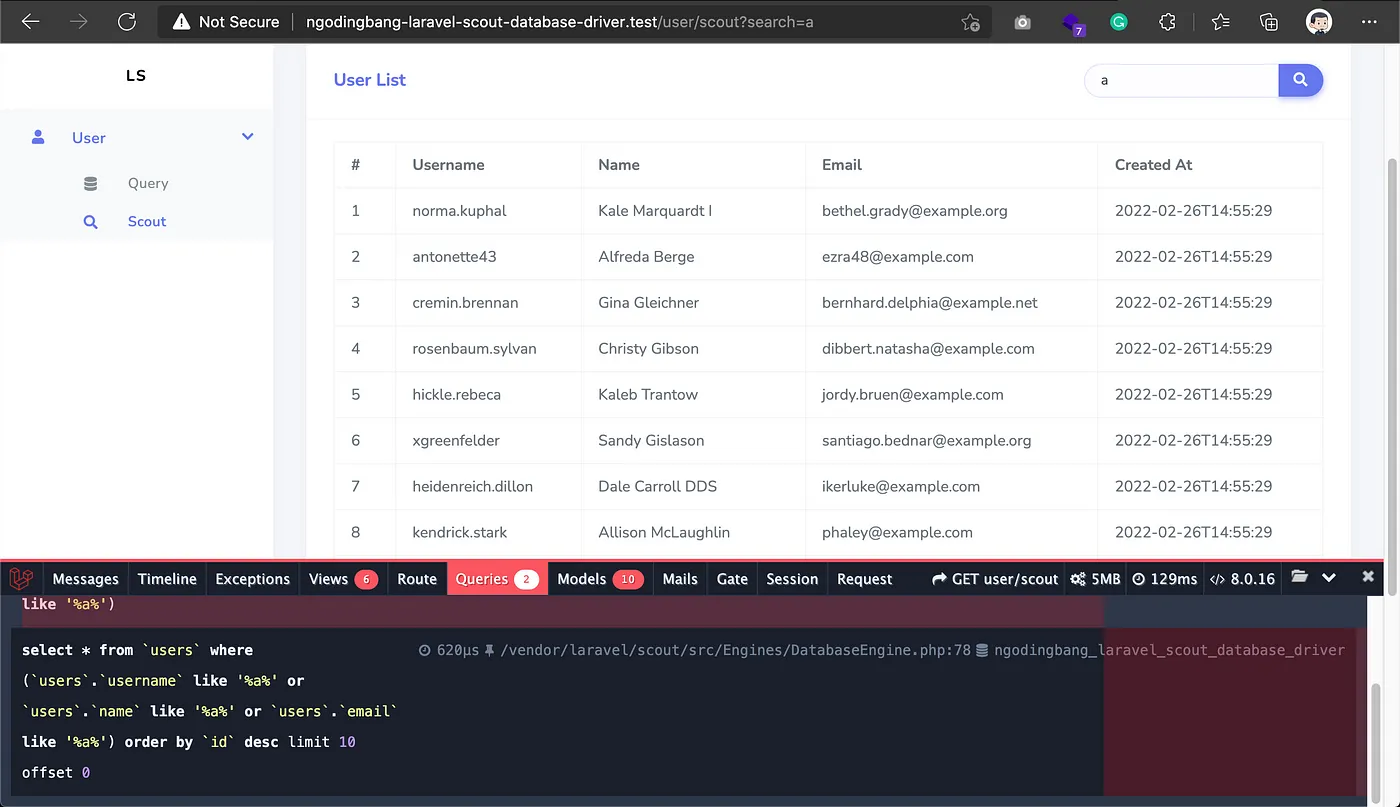Click the Grammarly extension icon
This screenshot has width=1400, height=807.
(x=1119, y=22)
